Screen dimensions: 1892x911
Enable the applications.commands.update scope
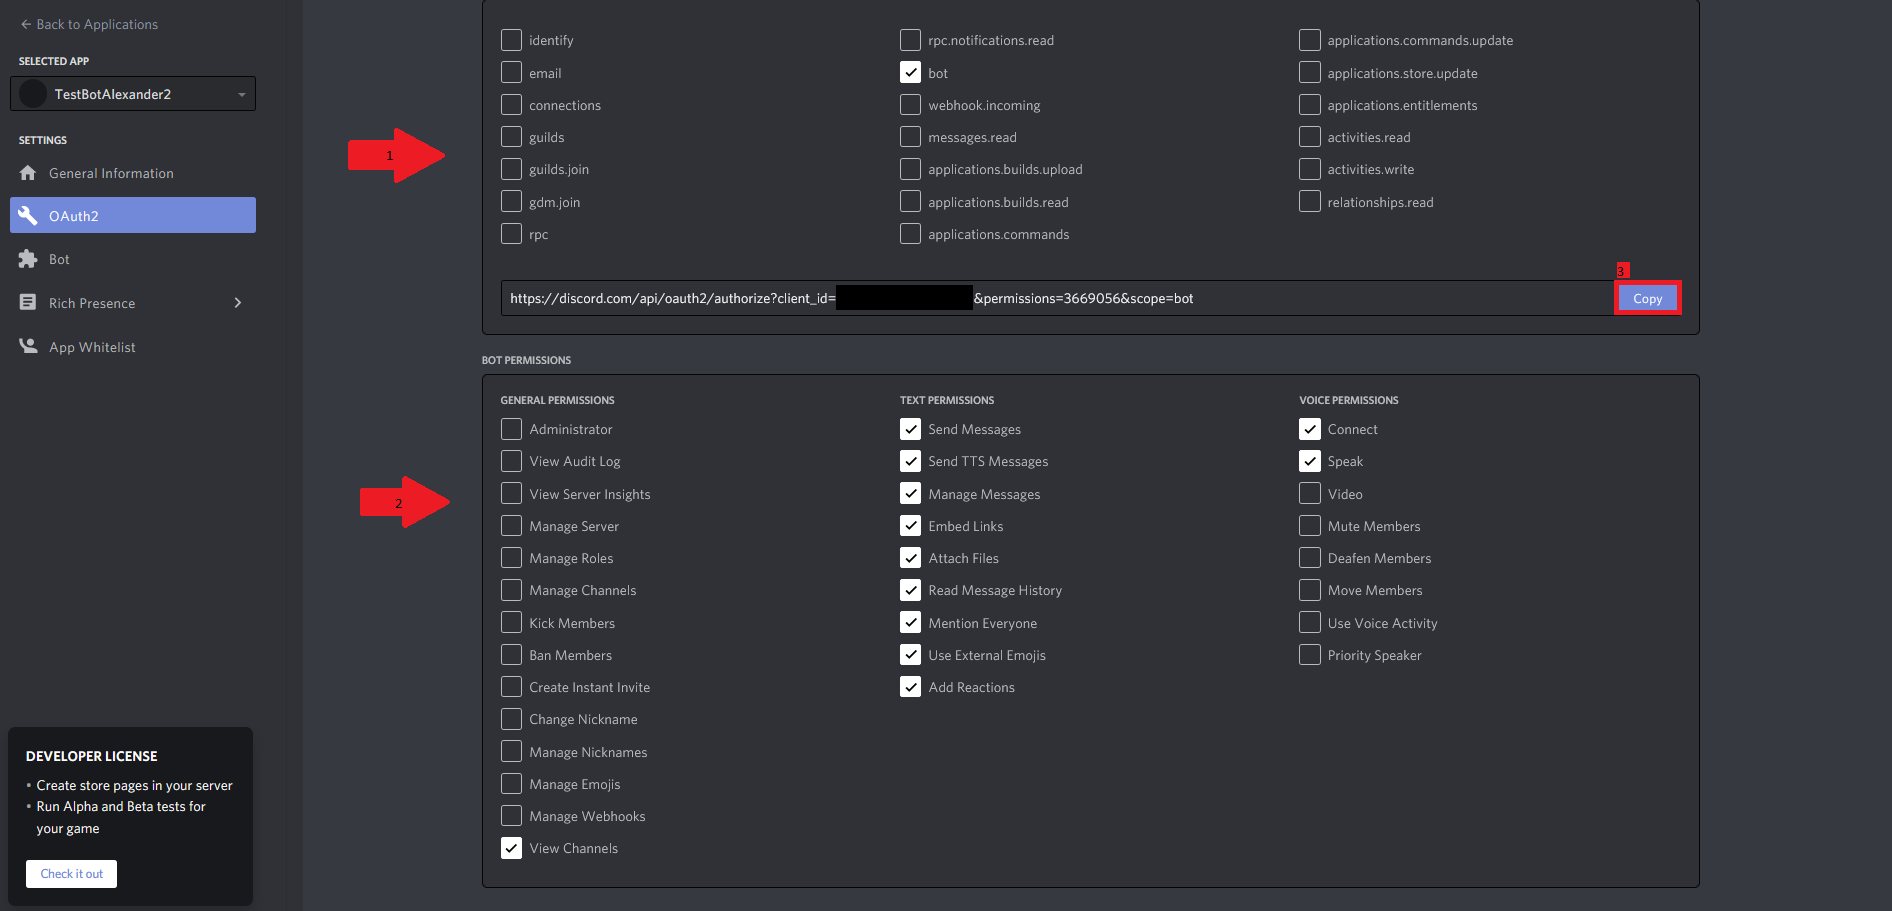pos(1309,40)
